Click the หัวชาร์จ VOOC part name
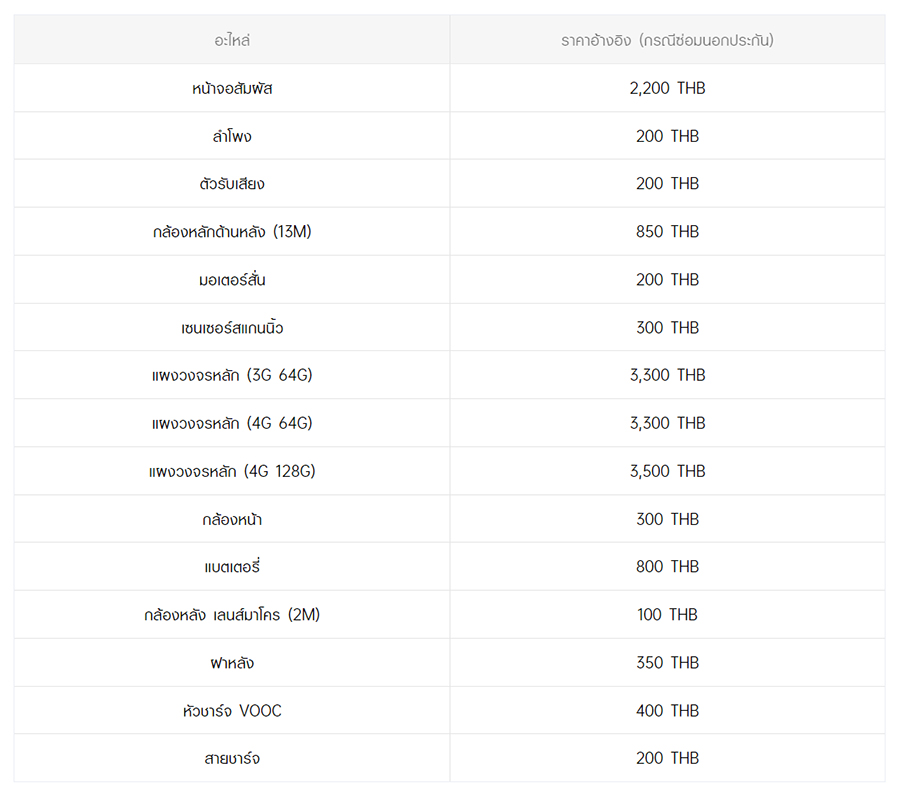The image size is (900, 799). tap(232, 711)
